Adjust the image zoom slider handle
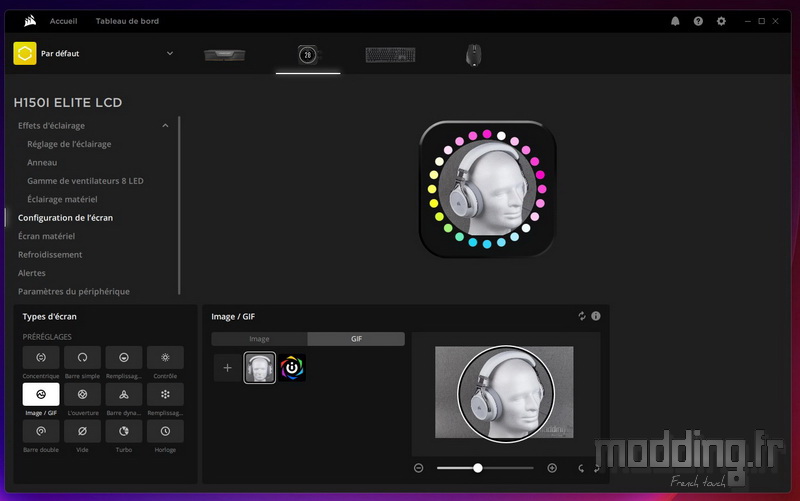The height and width of the screenshot is (501, 800). [478, 468]
